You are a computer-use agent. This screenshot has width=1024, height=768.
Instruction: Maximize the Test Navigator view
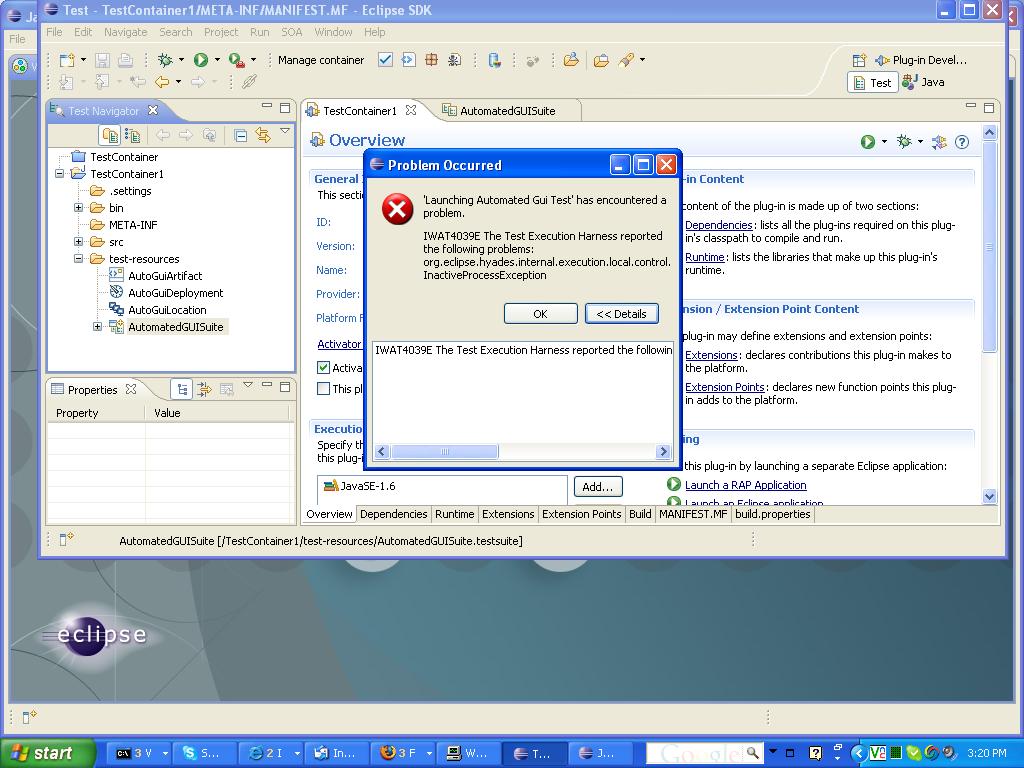pos(285,108)
